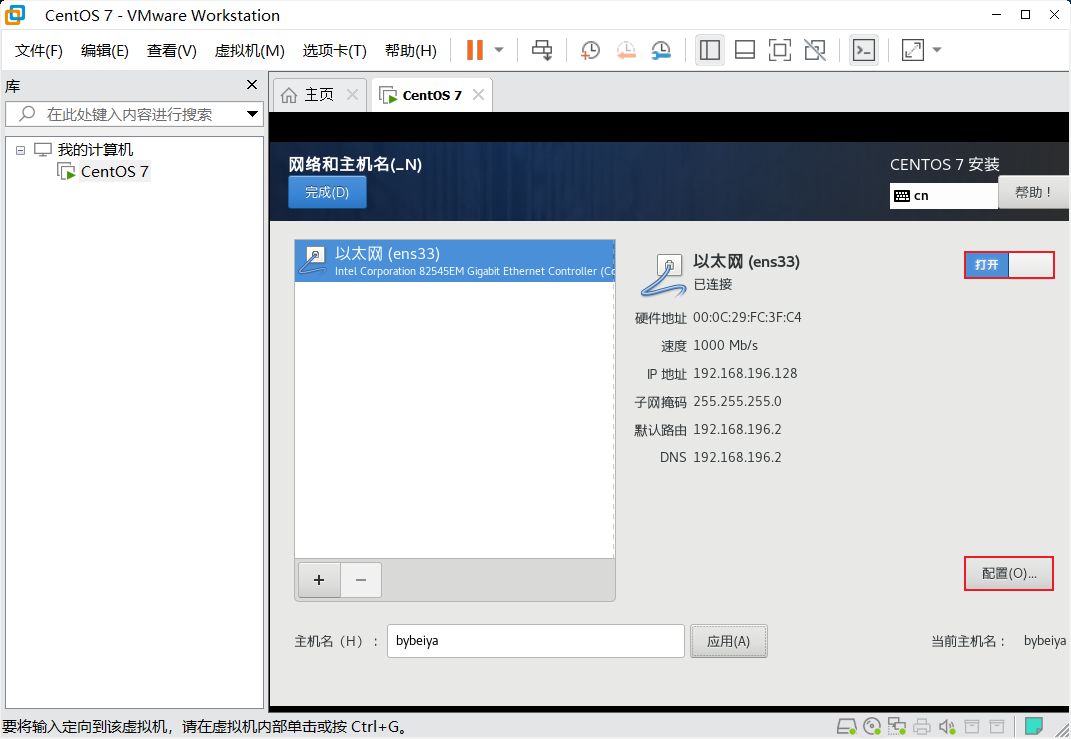1071x739 pixels.
Task: Click IP address 192.168.196.128
Action: [x=745, y=374]
